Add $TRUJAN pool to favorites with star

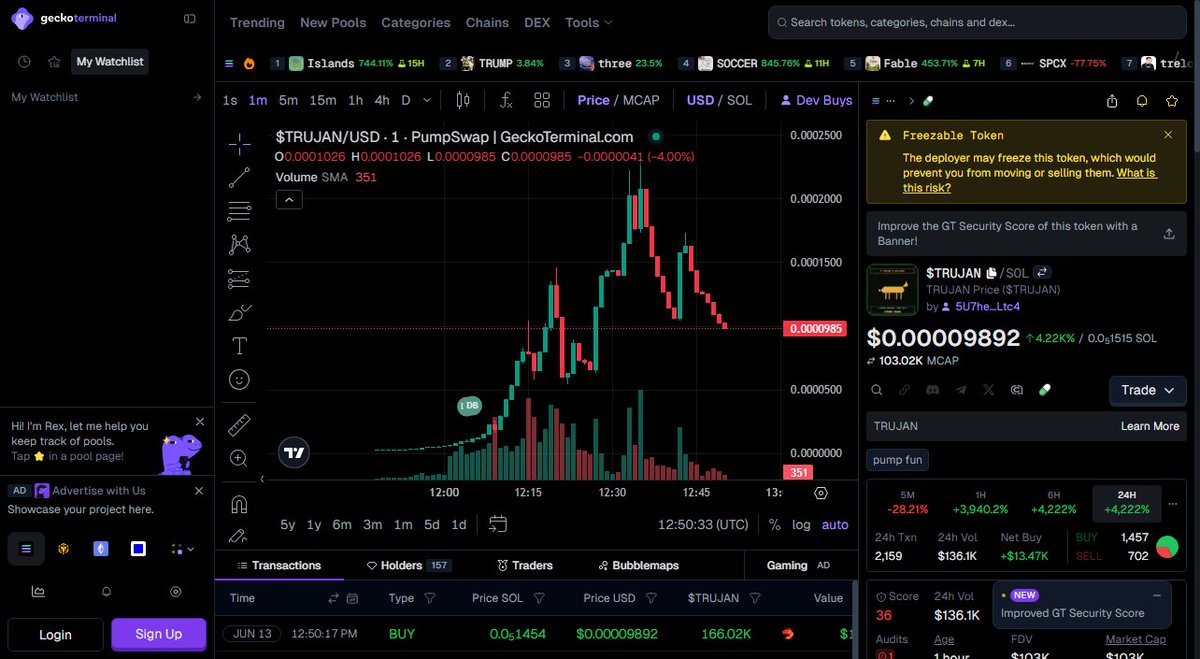tap(1171, 101)
